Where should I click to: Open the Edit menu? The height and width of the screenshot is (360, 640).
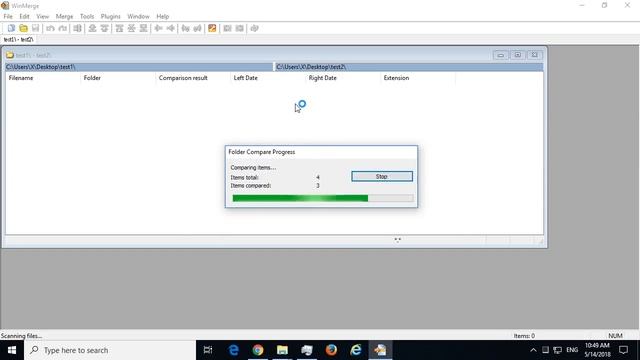24,16
